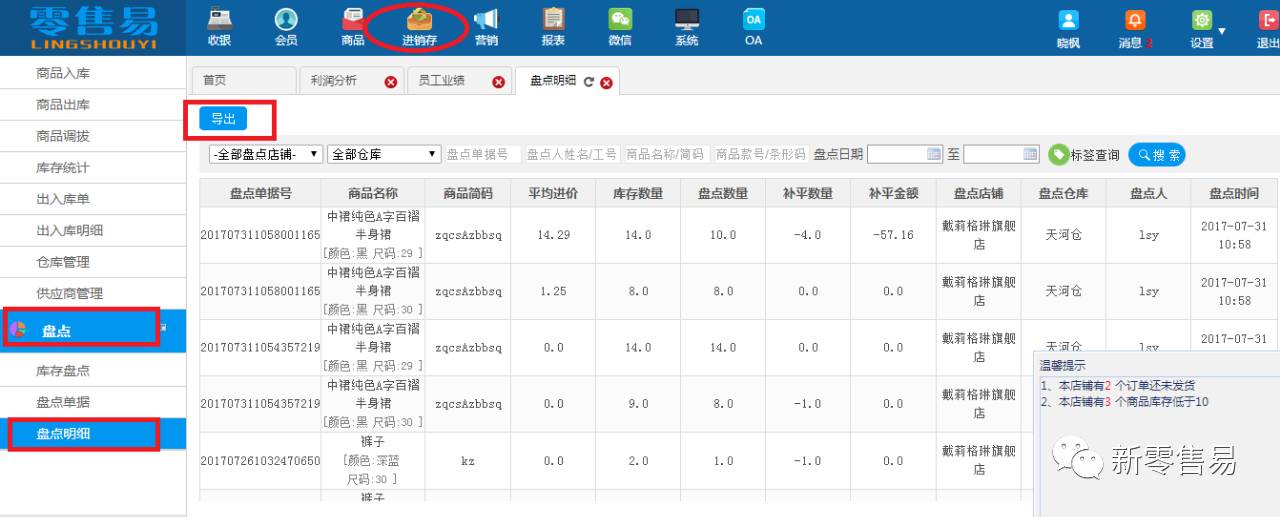1280x517 pixels.
Task: Click the 平均进价 column header
Action: 553,193
